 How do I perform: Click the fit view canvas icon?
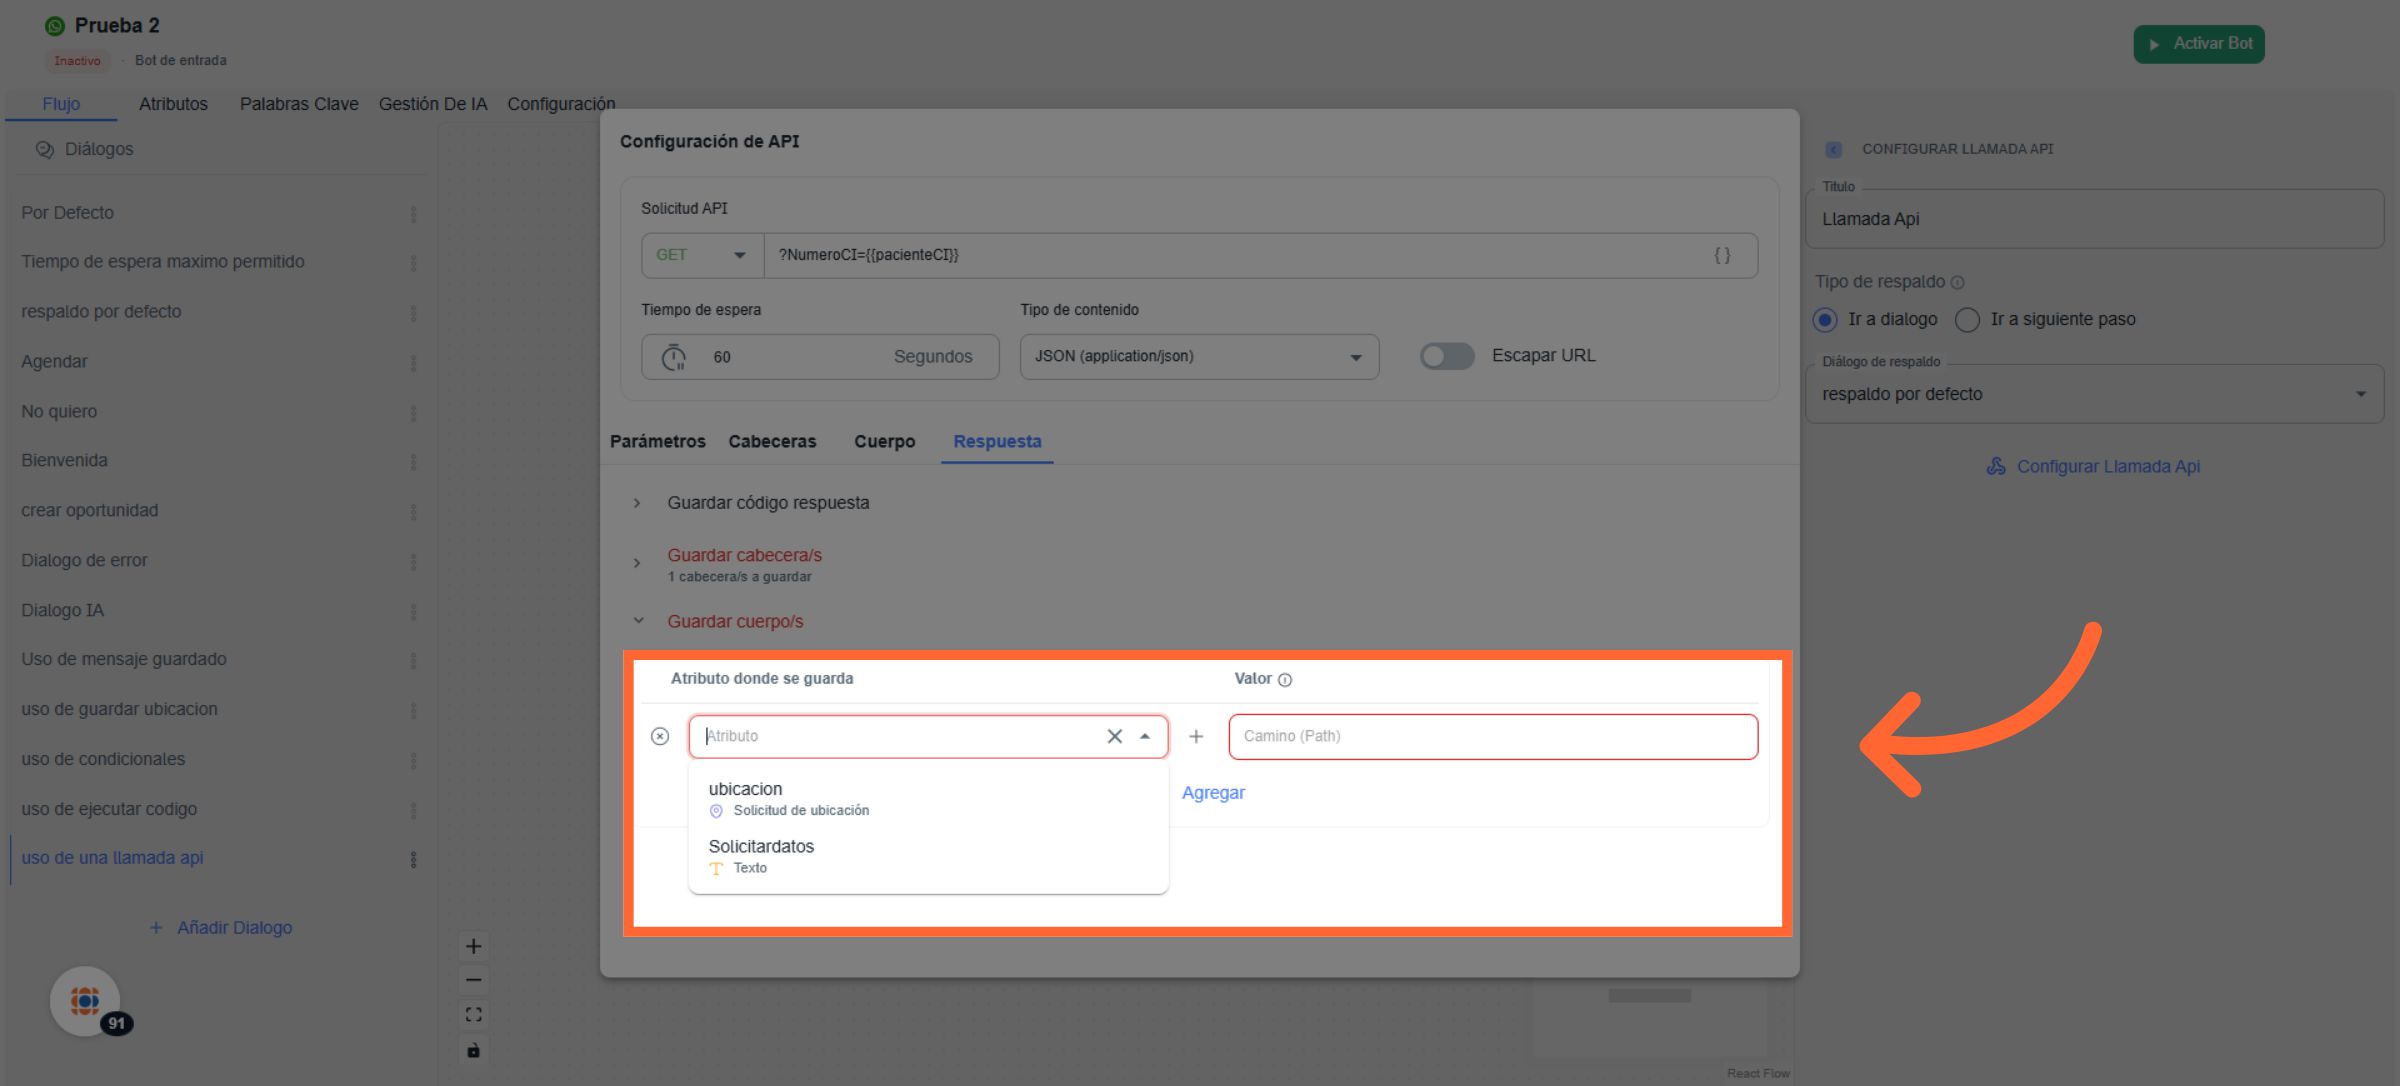(x=474, y=1015)
